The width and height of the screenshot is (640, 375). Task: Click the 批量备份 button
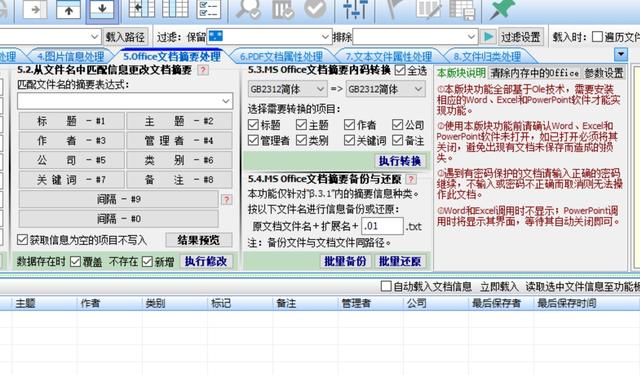pos(345,261)
